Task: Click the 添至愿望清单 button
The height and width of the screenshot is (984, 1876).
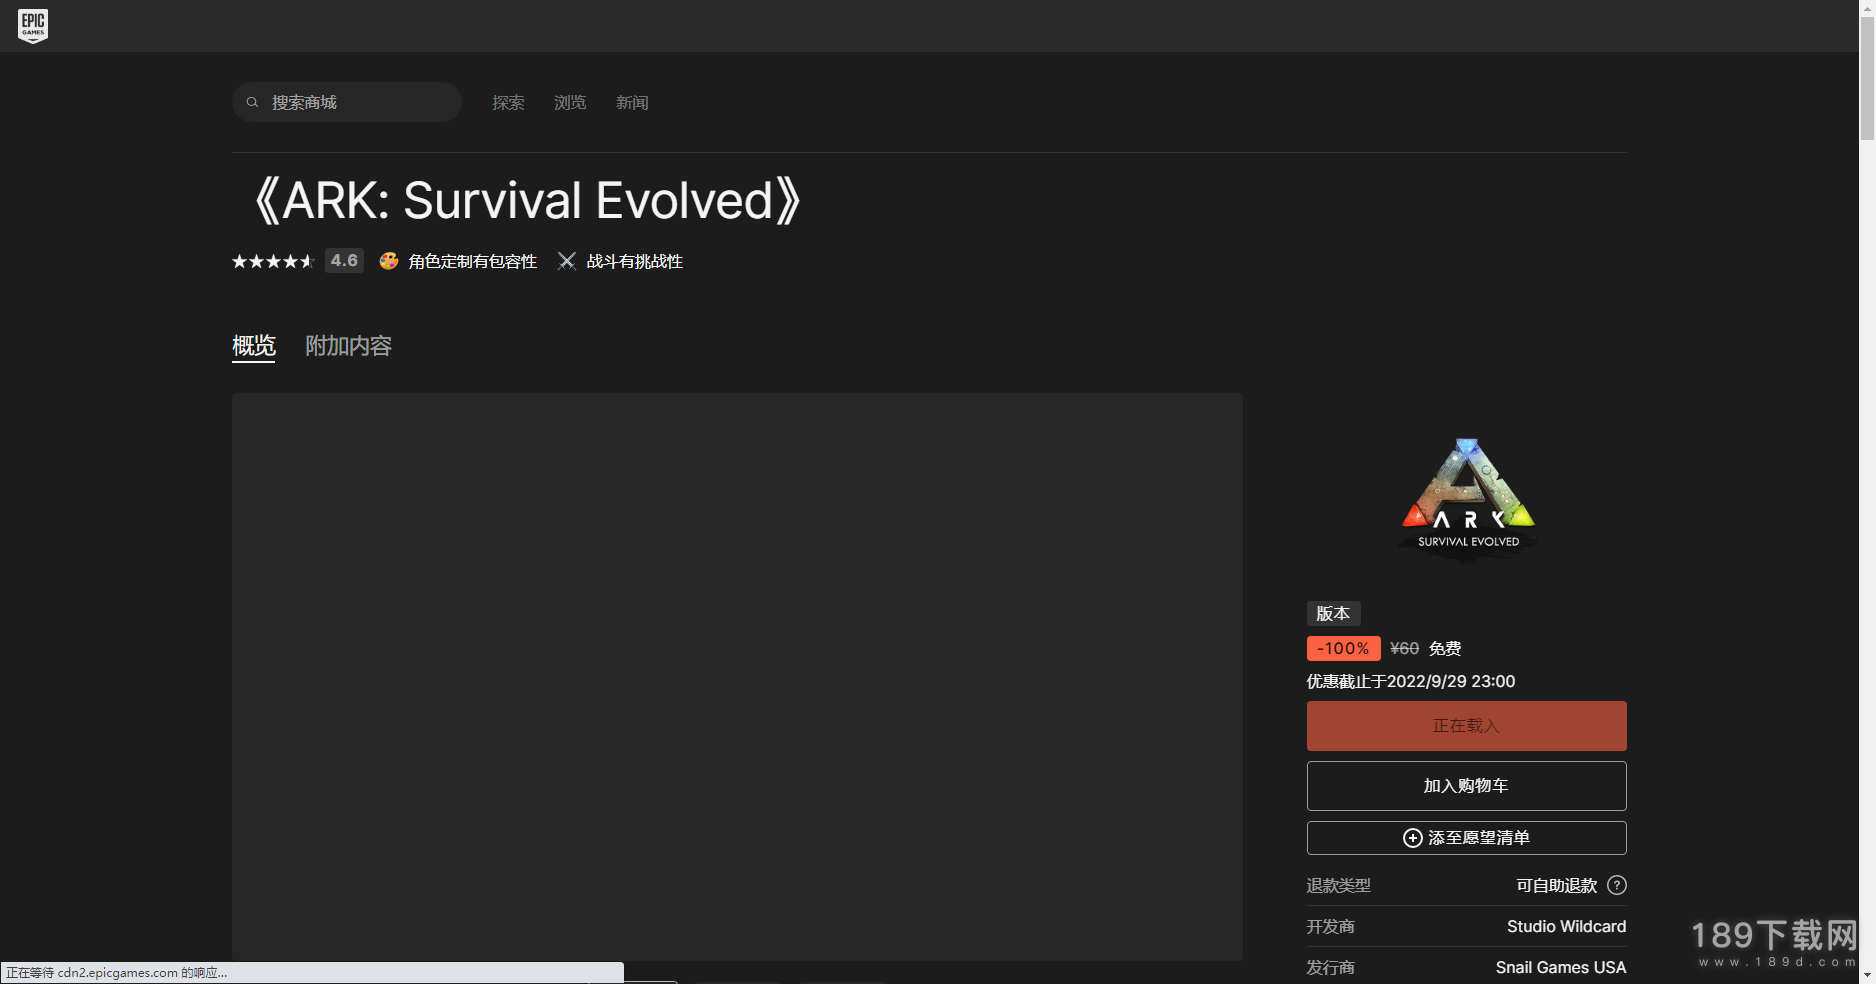Action: click(1466, 838)
